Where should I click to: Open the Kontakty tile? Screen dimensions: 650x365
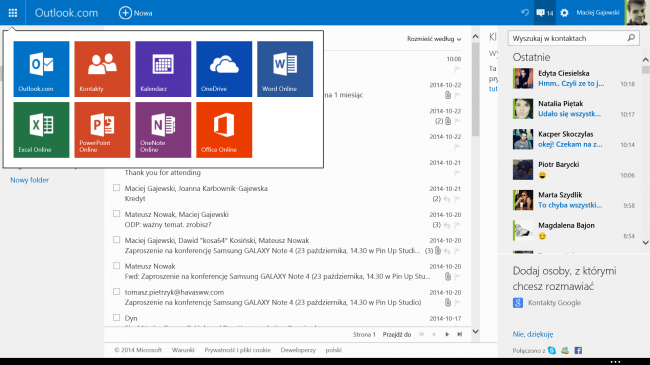tap(102, 69)
